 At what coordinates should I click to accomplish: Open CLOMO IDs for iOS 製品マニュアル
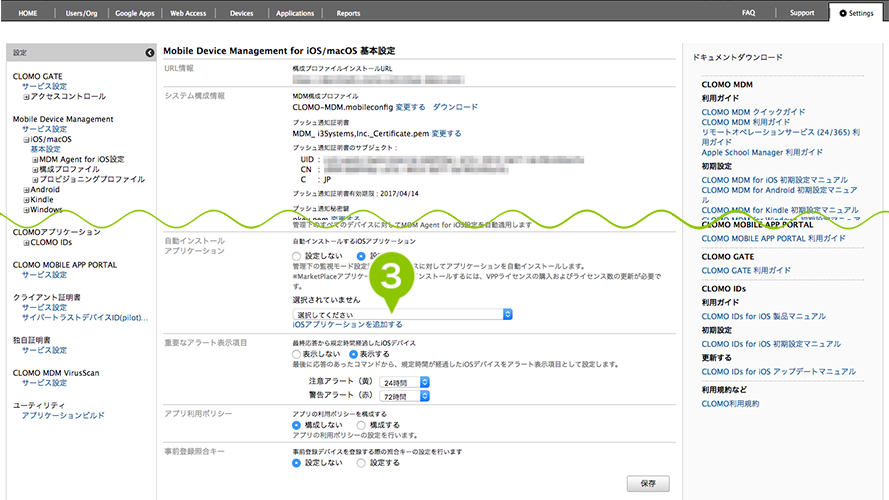click(764, 317)
